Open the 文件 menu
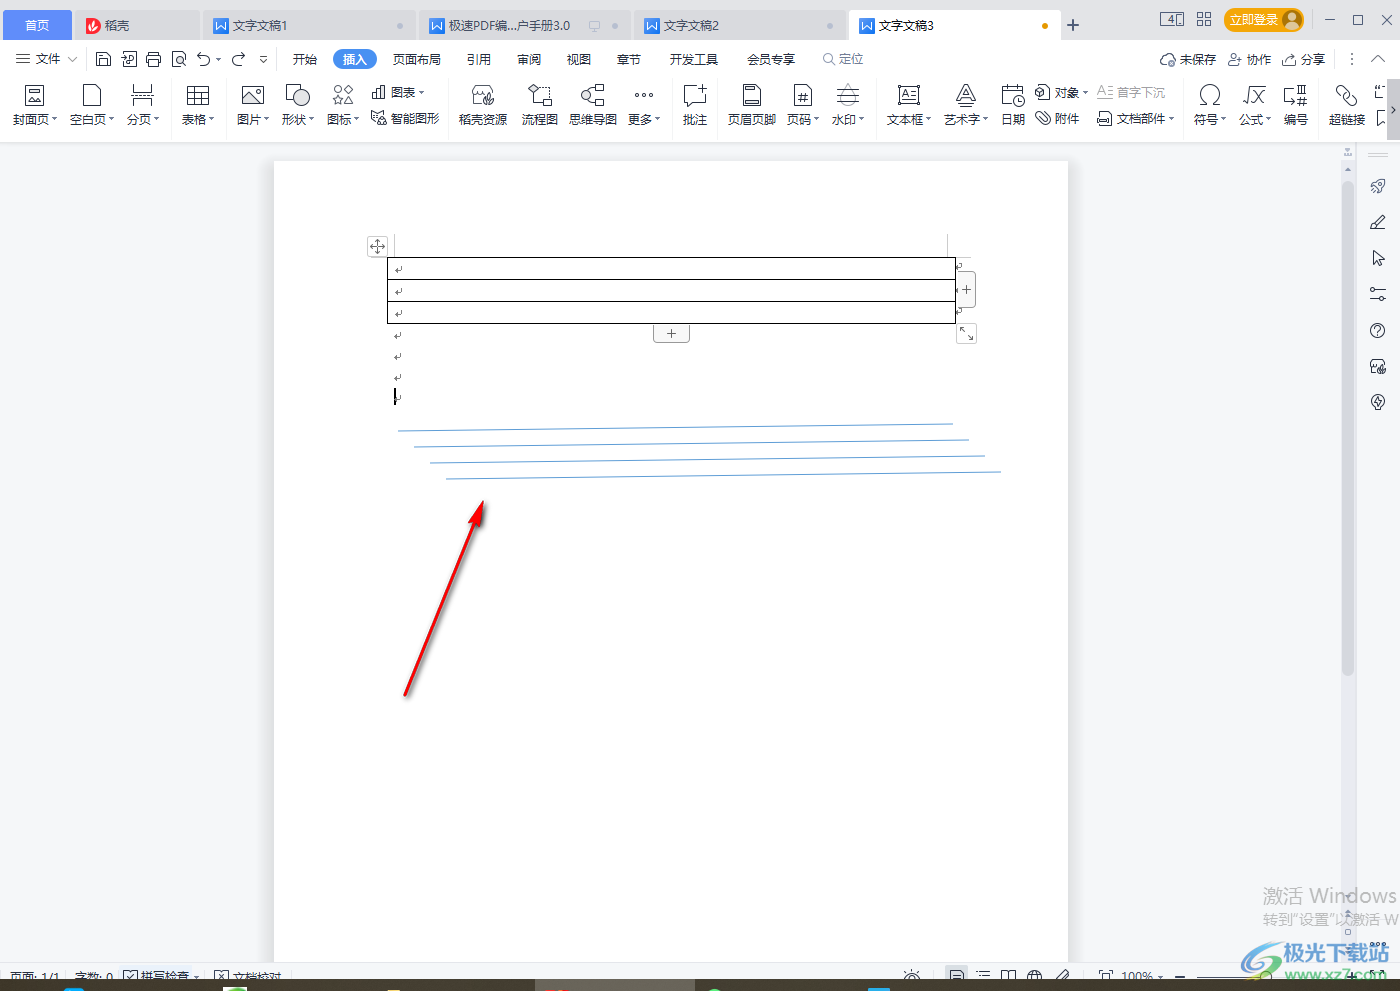This screenshot has width=1400, height=991. pyautogui.click(x=46, y=59)
